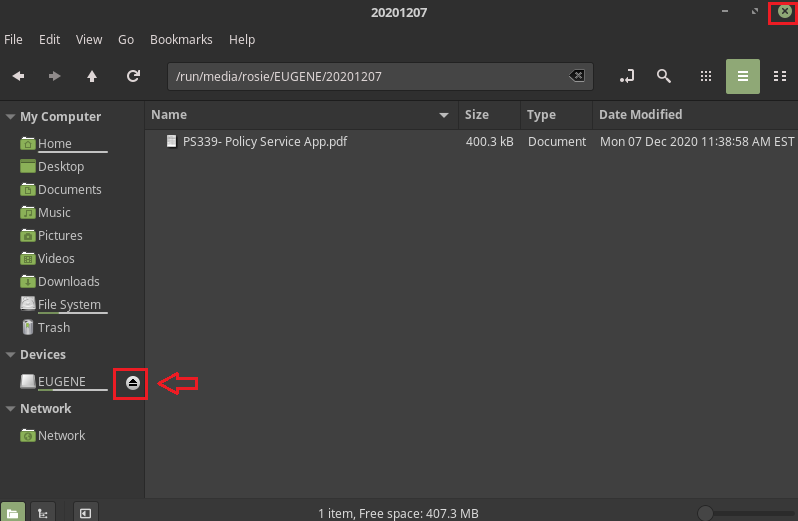Open the Home folder in sidebar
Image resolution: width=798 pixels, height=521 pixels.
tap(54, 143)
